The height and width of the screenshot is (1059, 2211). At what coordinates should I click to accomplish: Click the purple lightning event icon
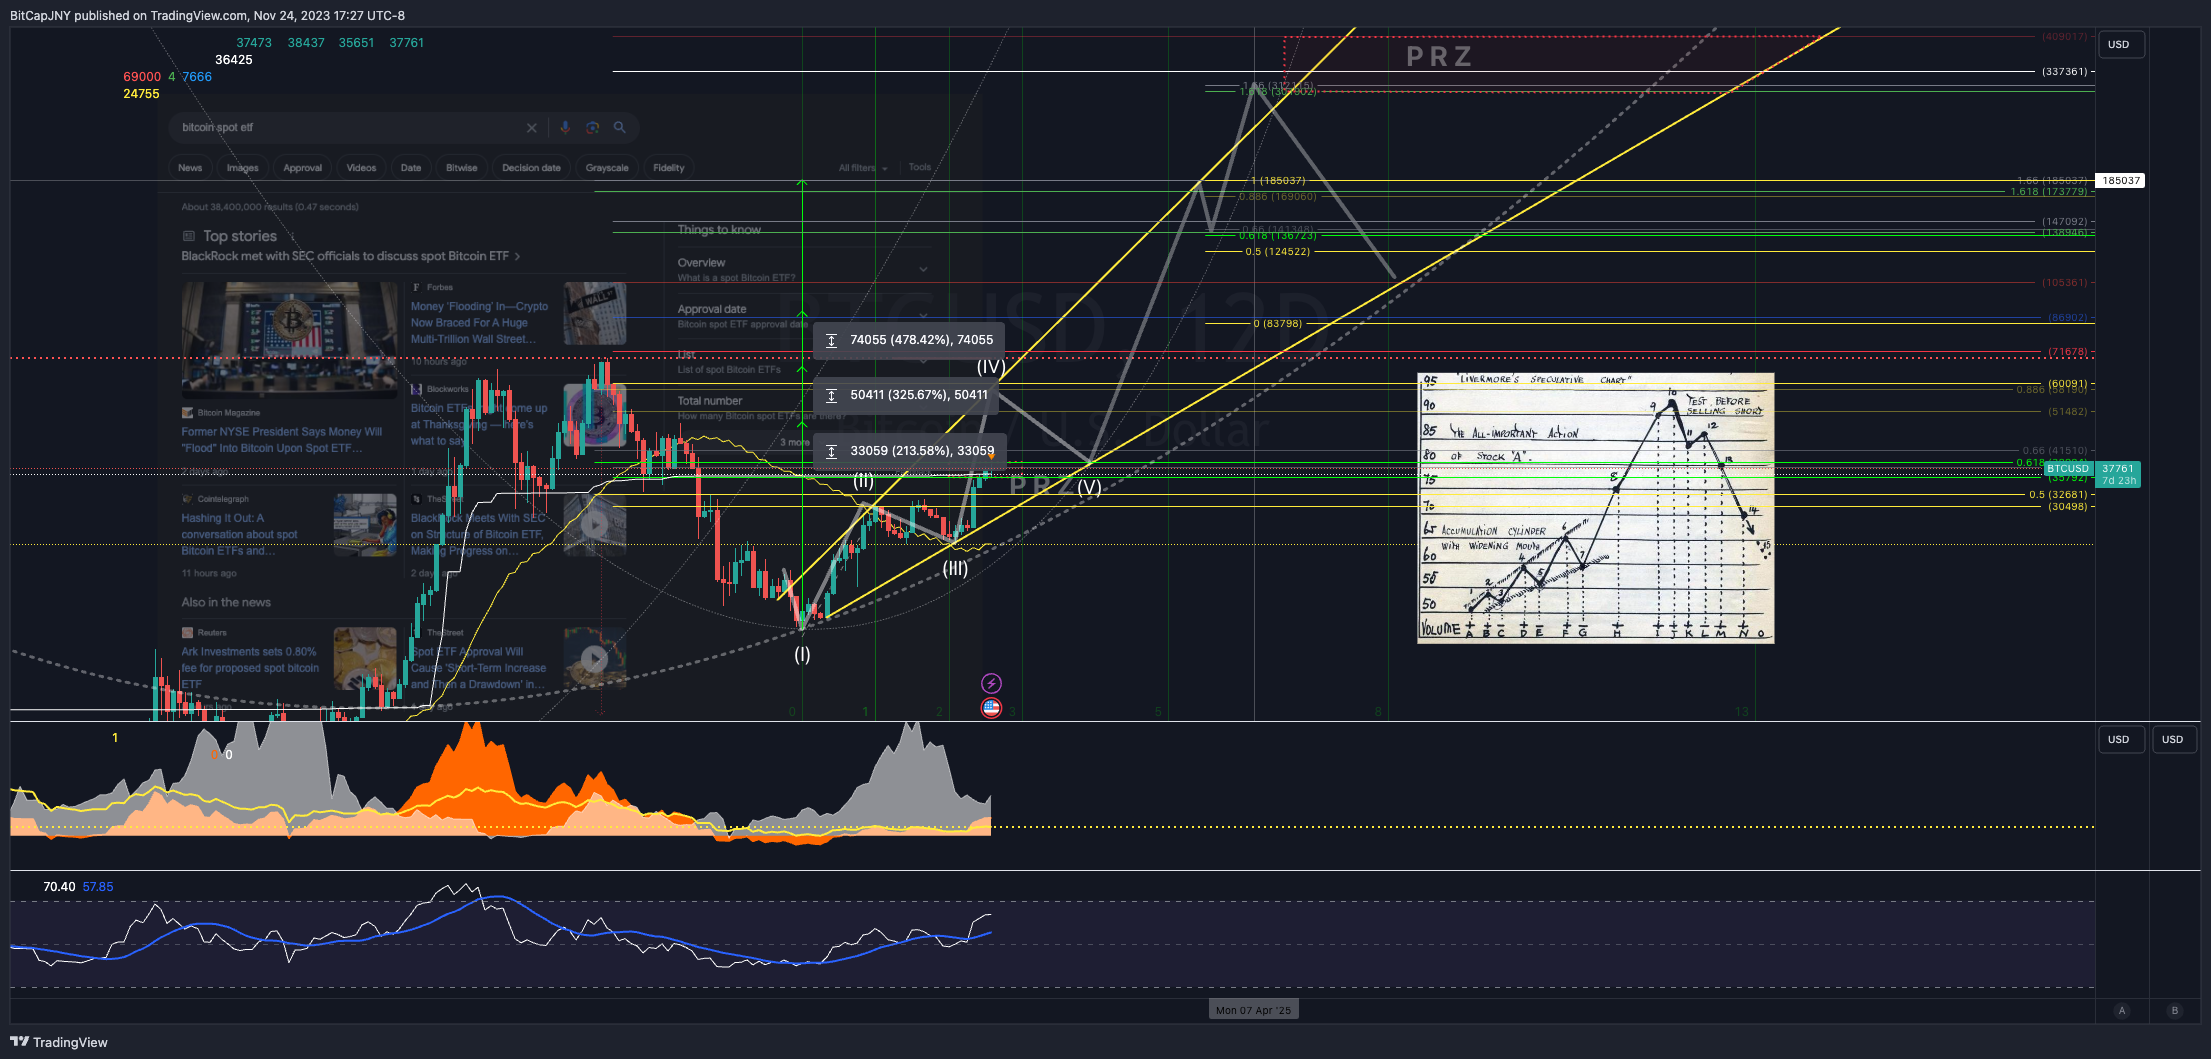click(x=991, y=683)
